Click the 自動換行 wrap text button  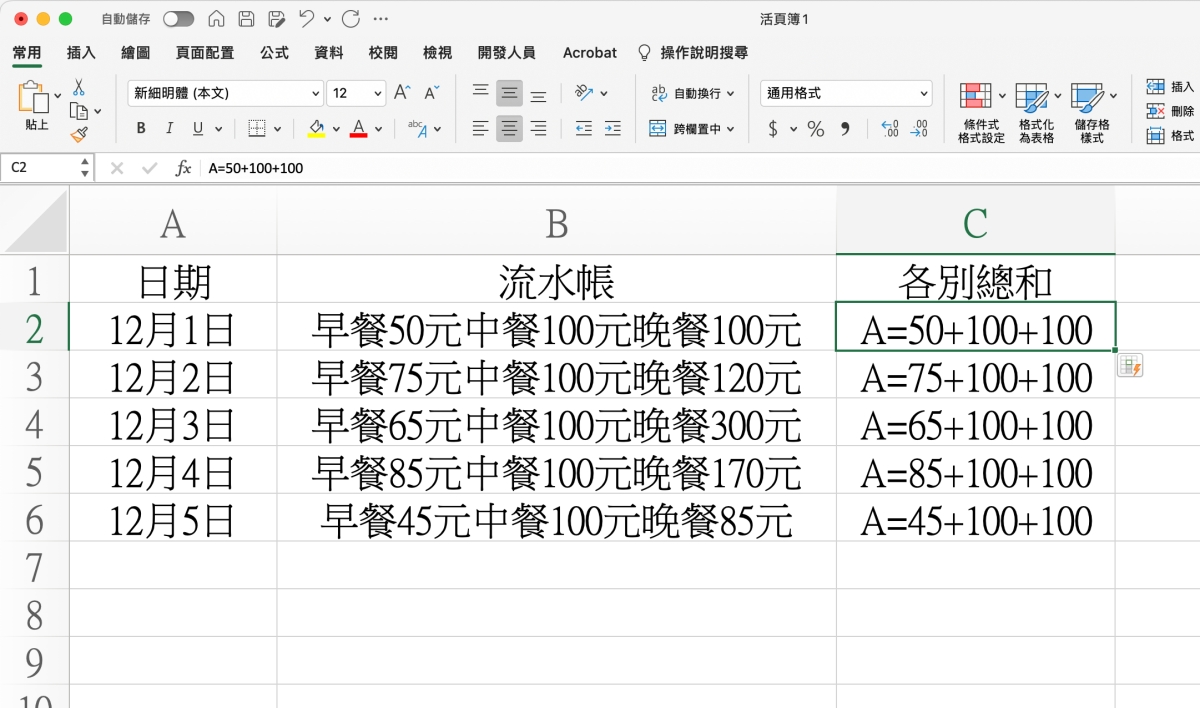pos(692,93)
